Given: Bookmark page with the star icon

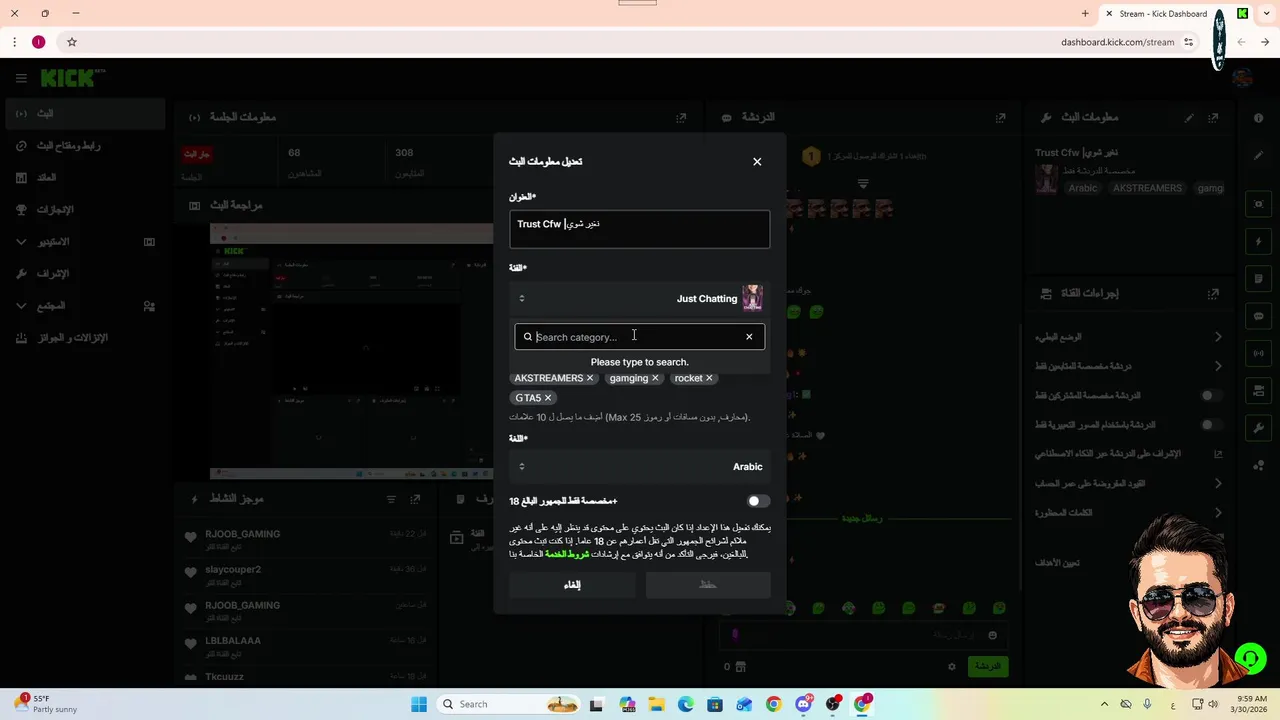Looking at the screenshot, I should point(72,42).
